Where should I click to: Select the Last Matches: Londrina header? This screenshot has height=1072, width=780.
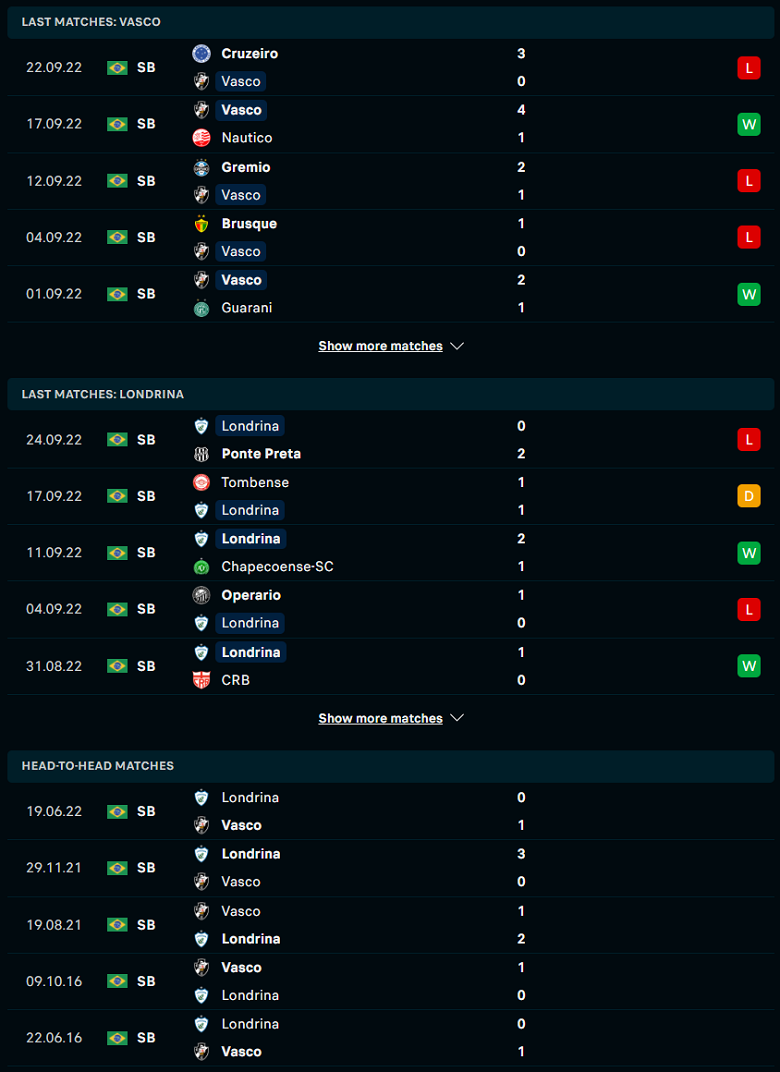[x=390, y=394]
